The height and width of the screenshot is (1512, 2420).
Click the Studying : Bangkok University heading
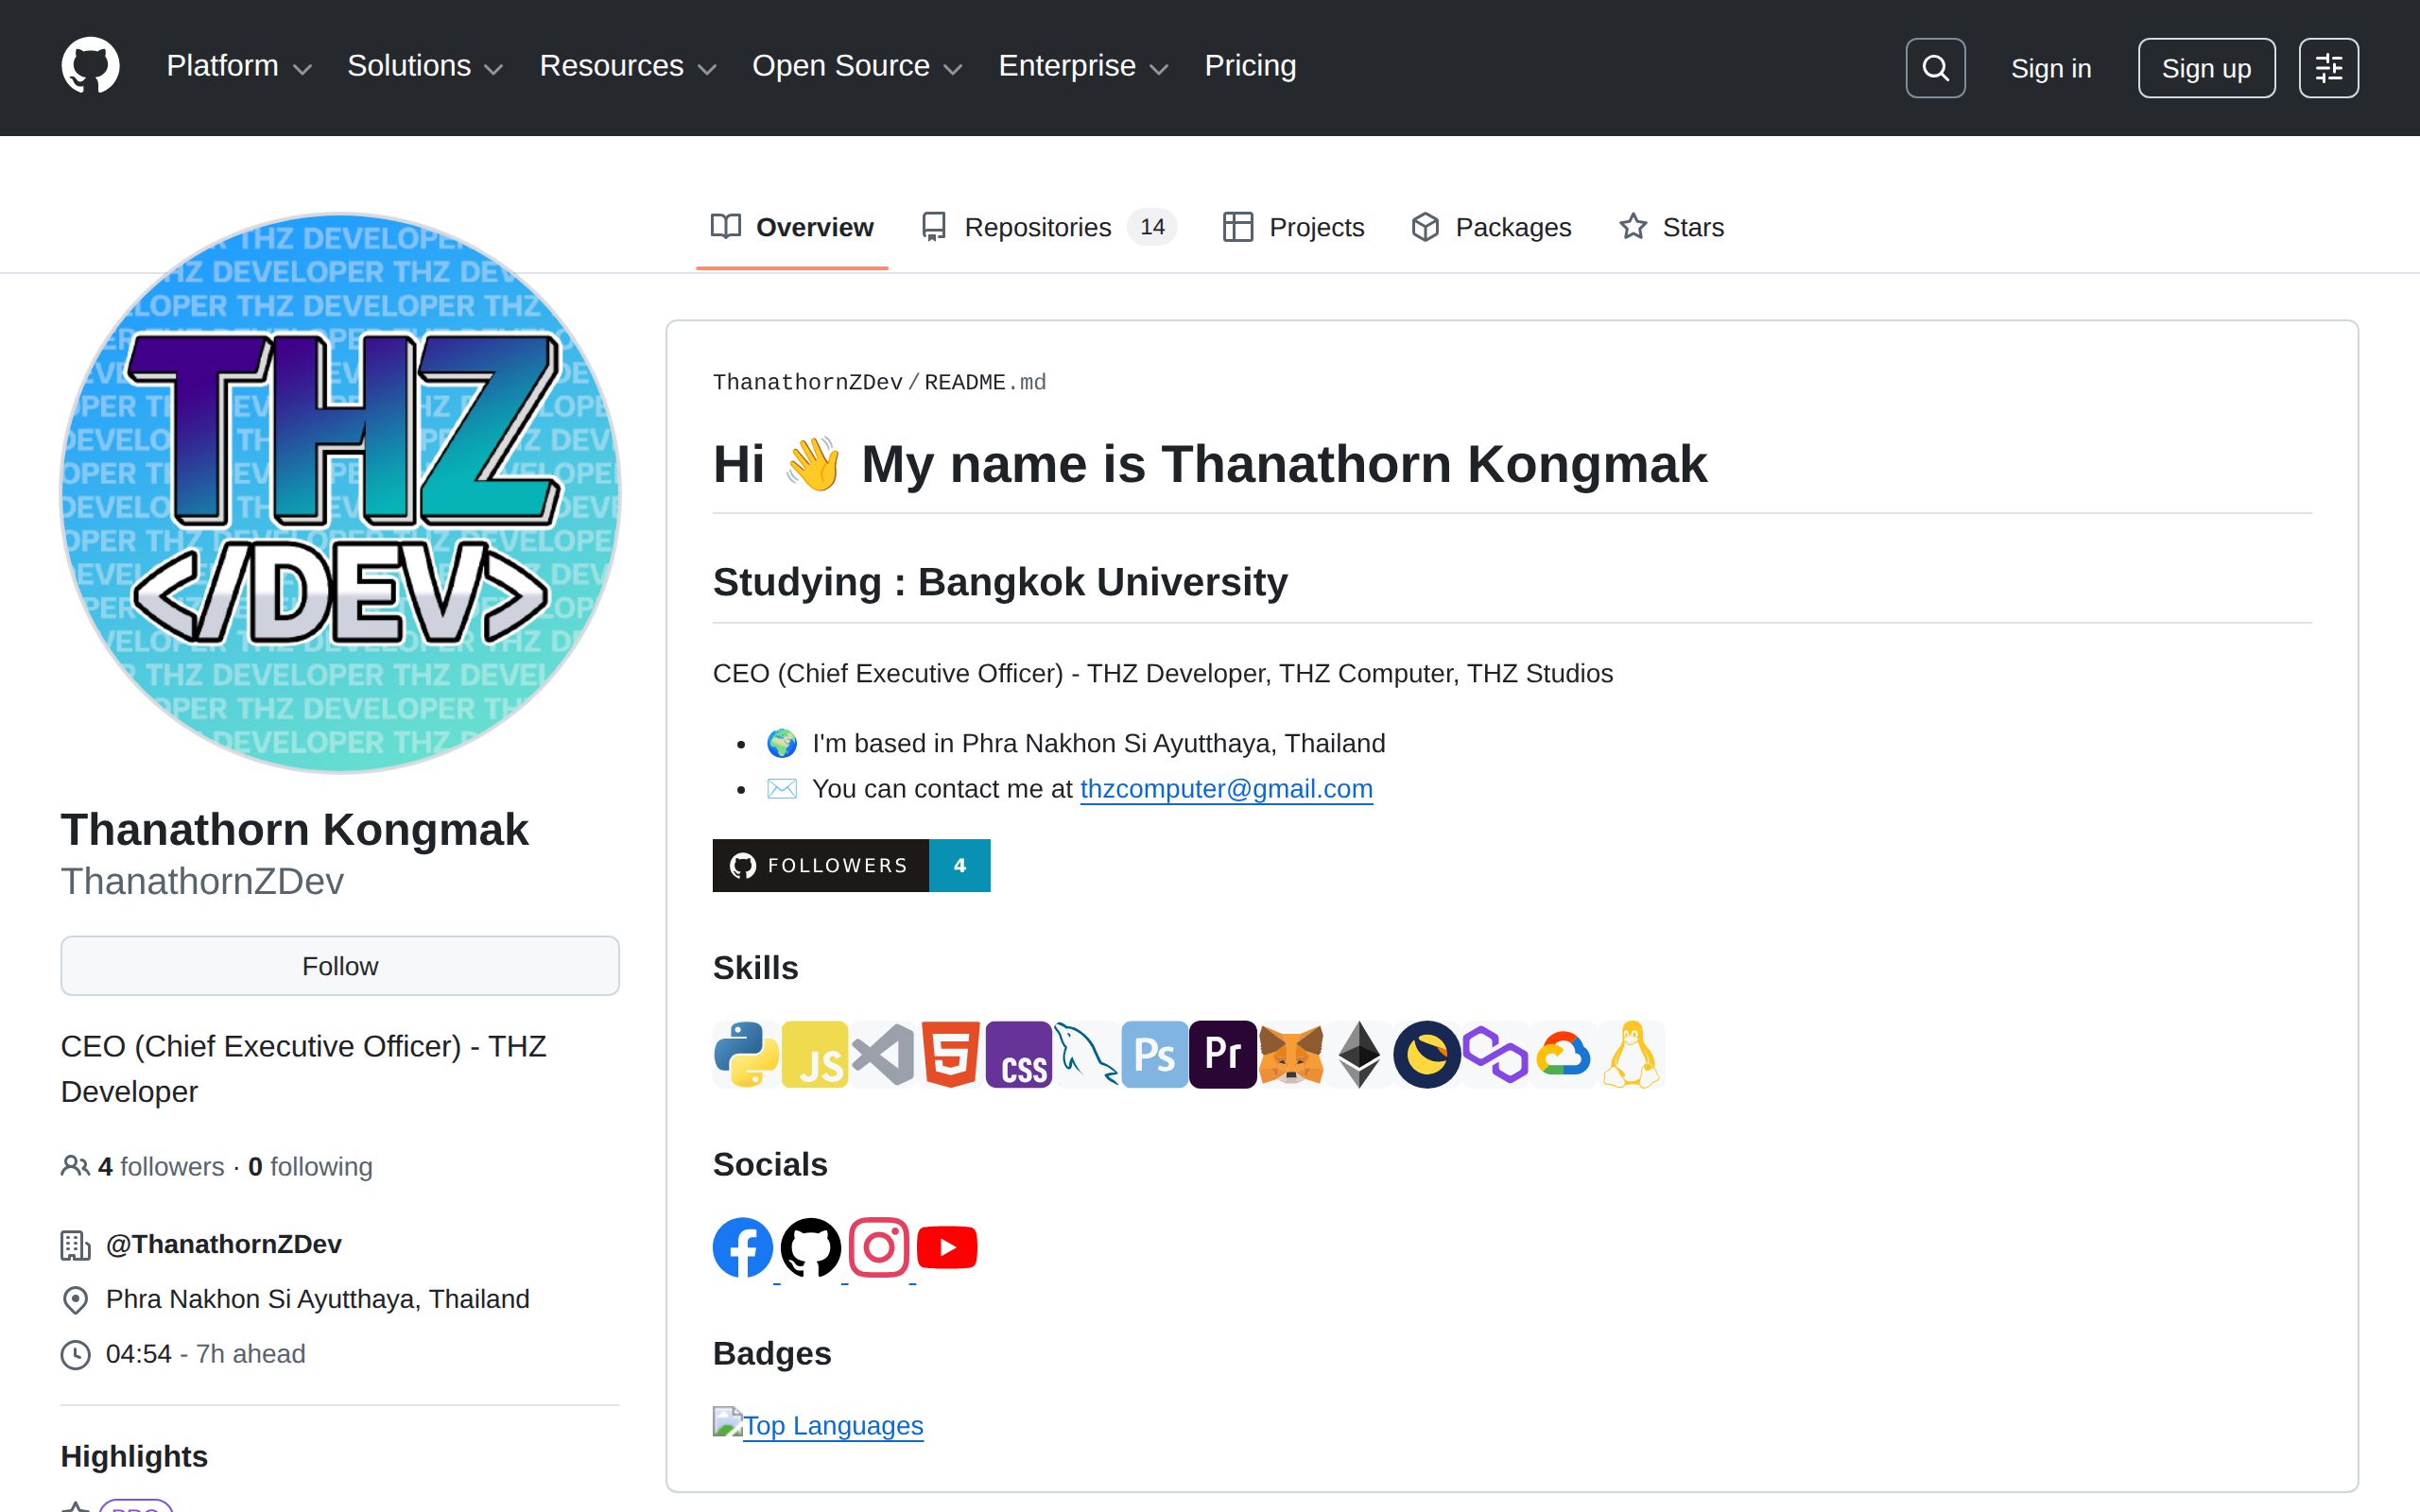coord(1000,582)
